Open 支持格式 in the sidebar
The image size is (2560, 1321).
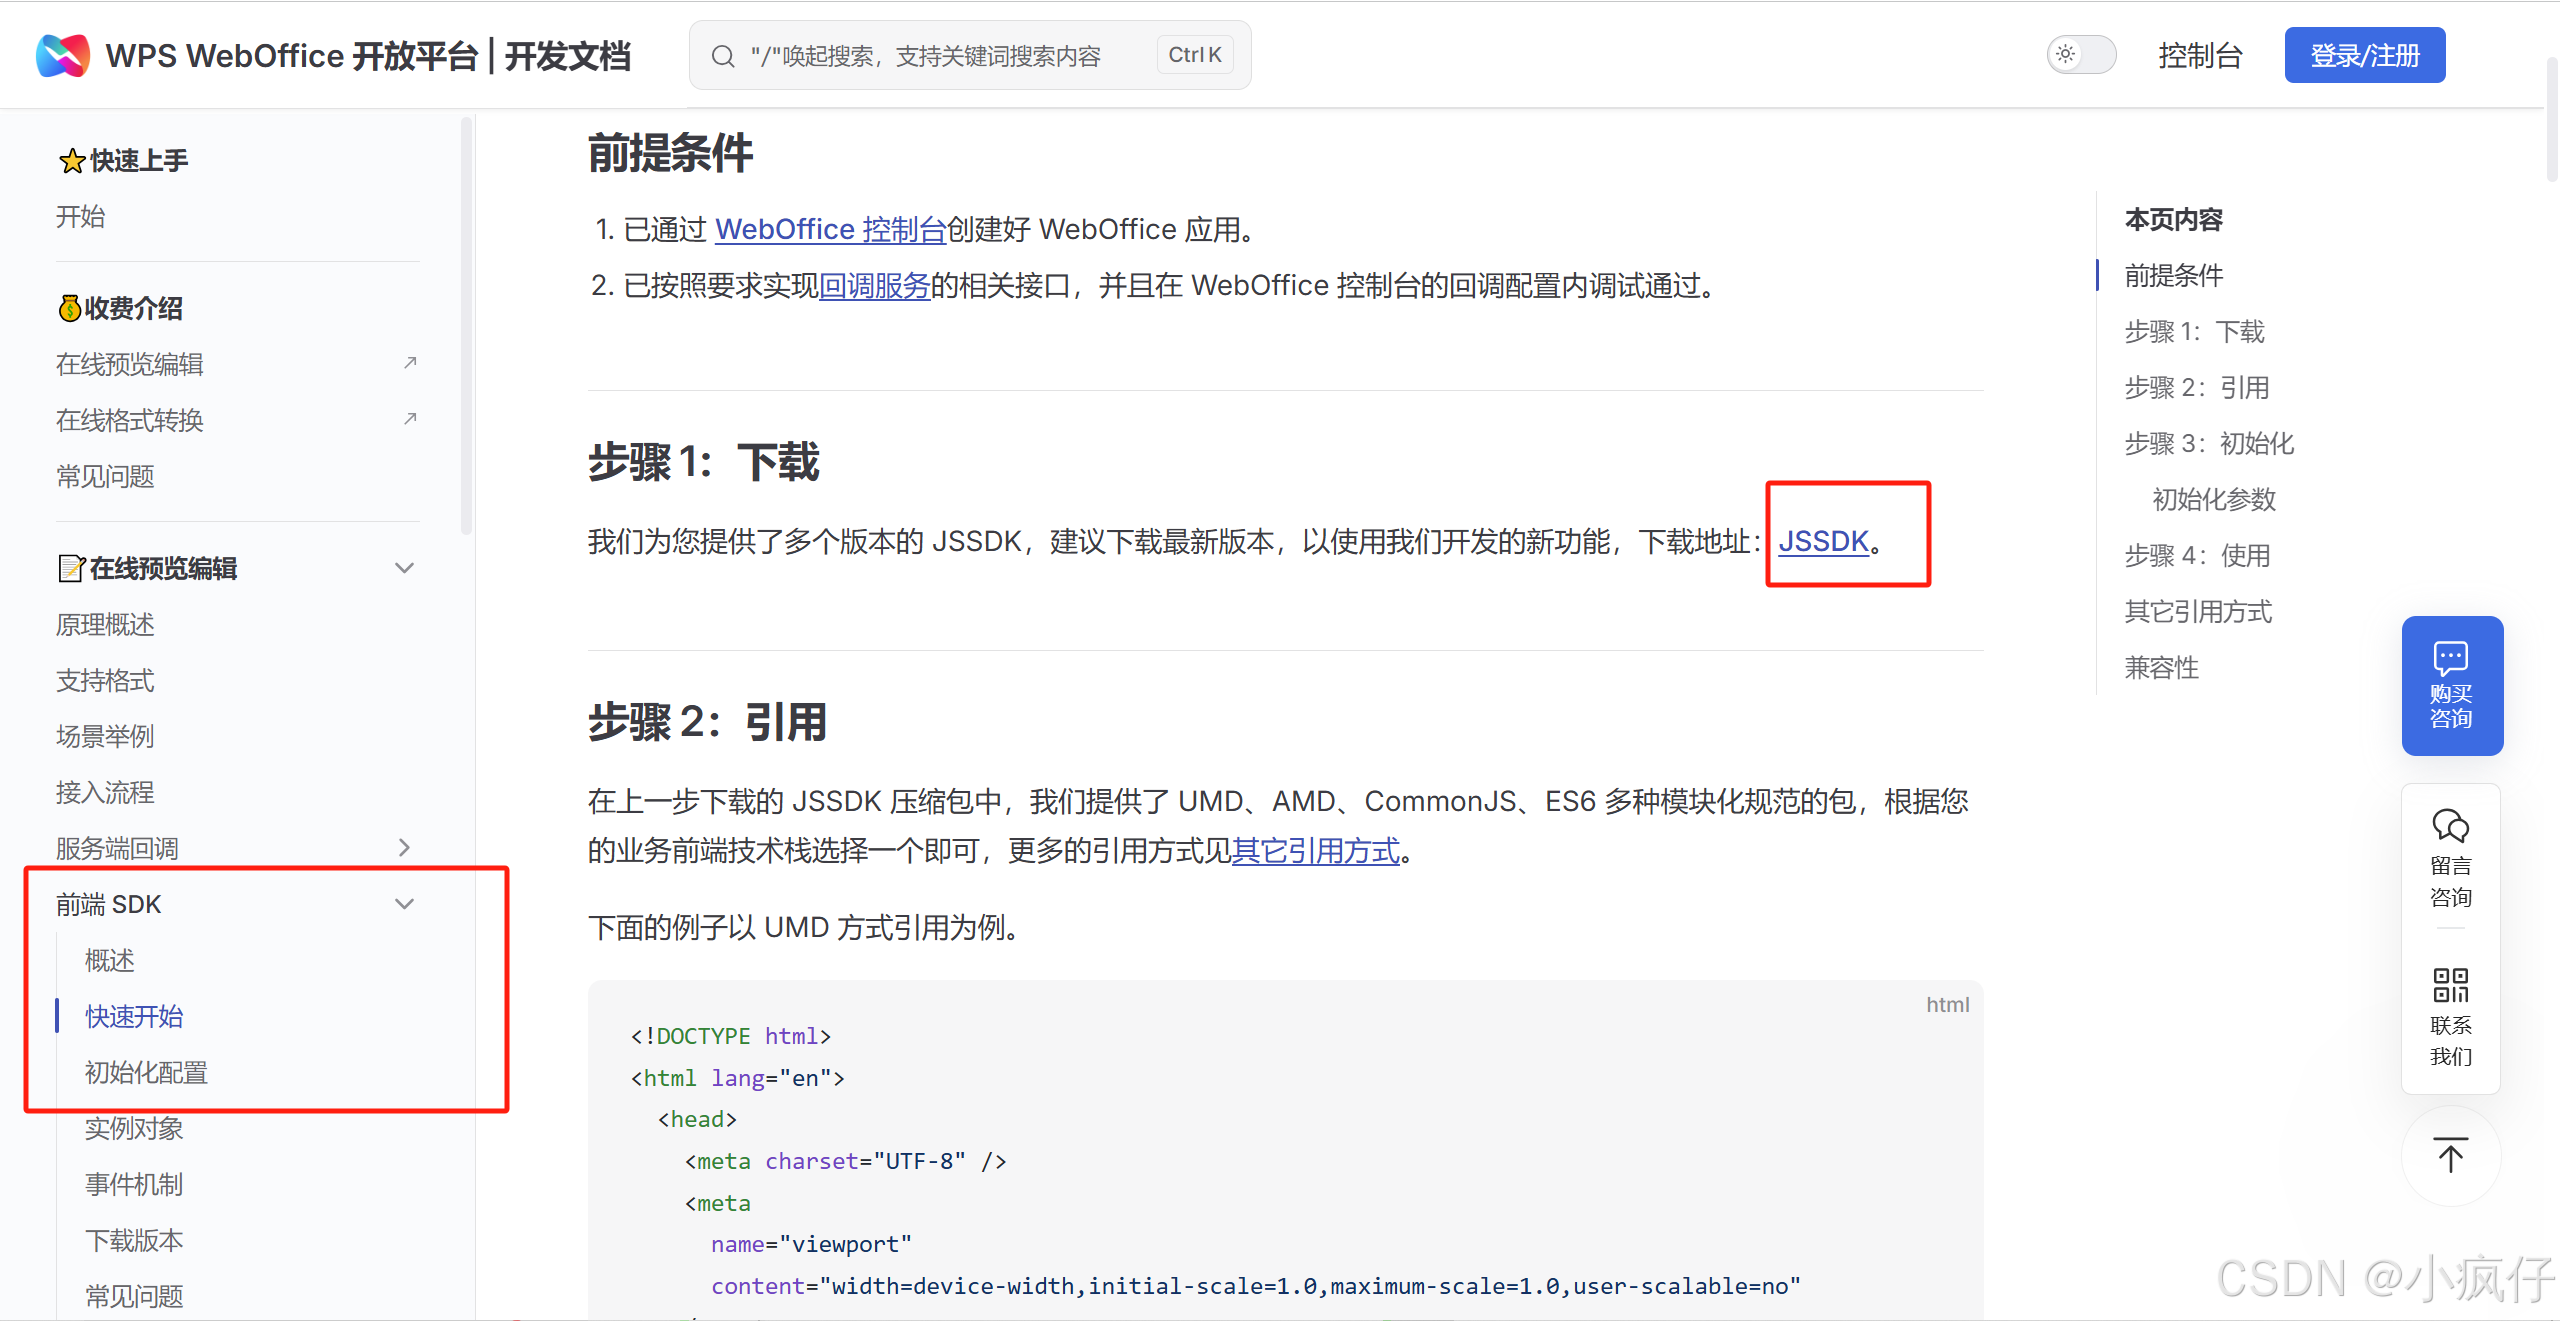(x=105, y=681)
